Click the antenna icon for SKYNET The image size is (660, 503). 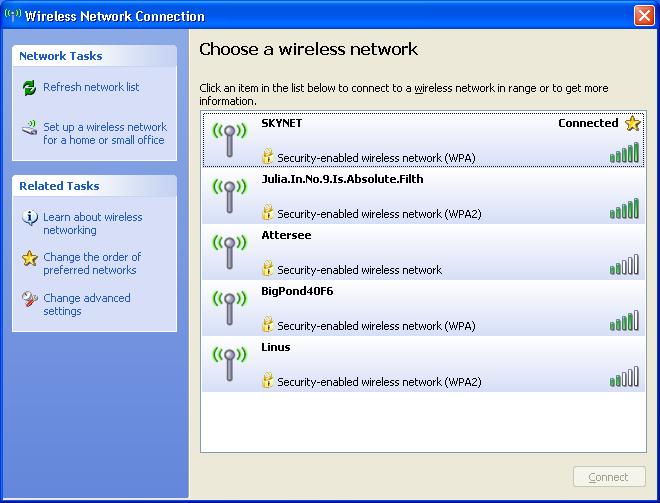[229, 139]
